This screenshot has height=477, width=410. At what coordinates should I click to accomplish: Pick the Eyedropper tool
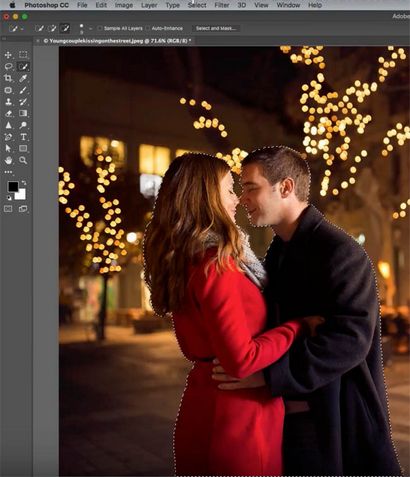point(23,78)
